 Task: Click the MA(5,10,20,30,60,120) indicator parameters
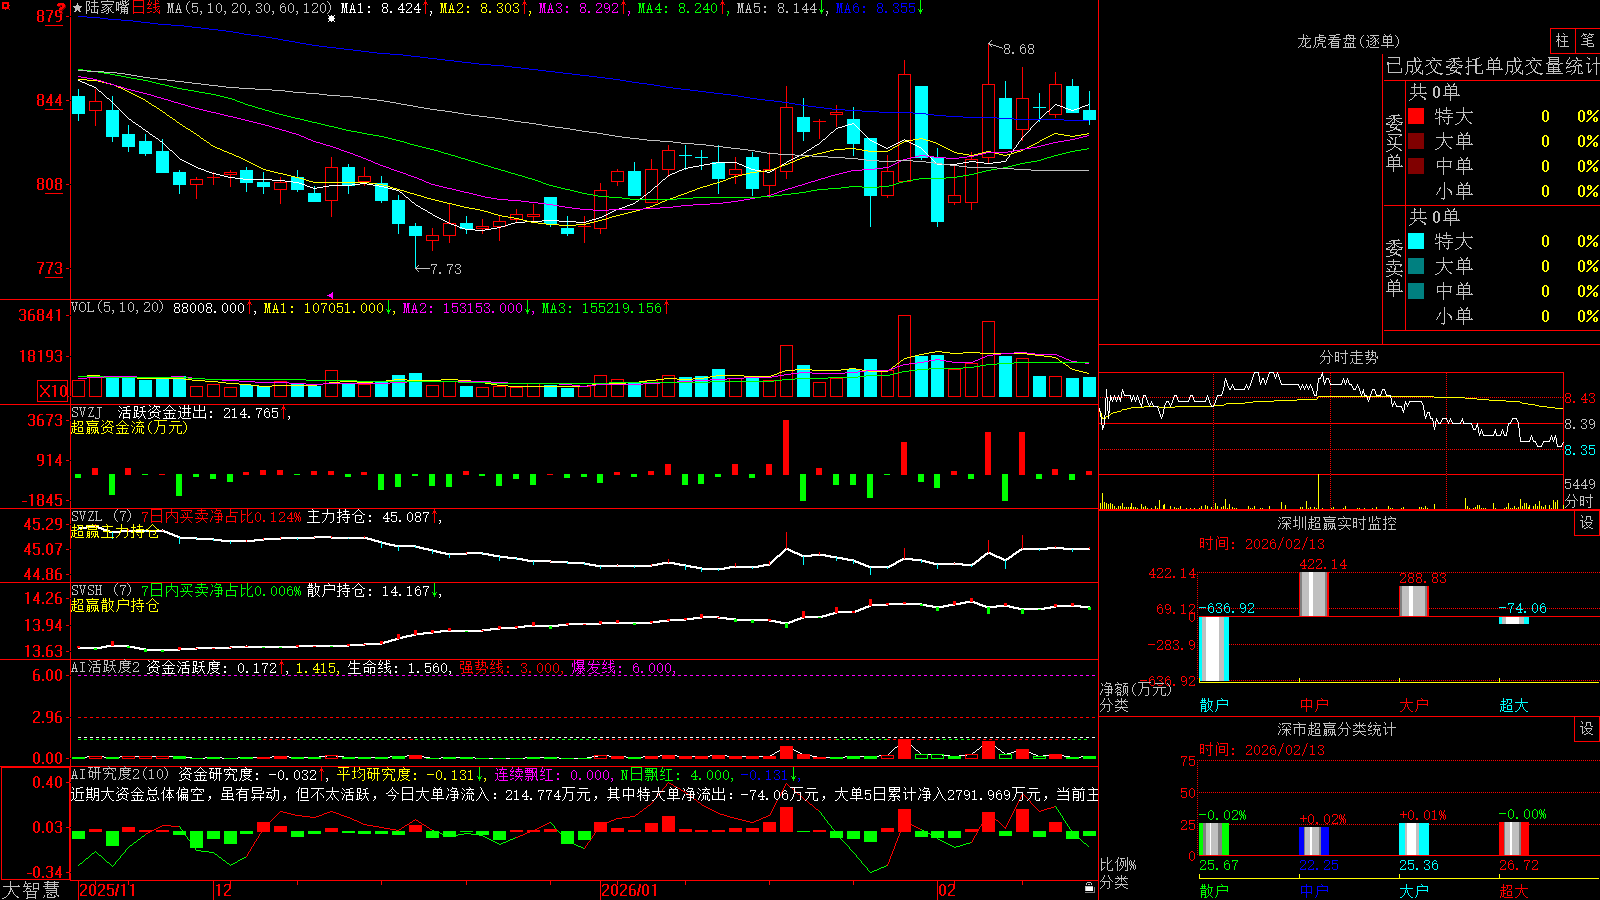[249, 8]
